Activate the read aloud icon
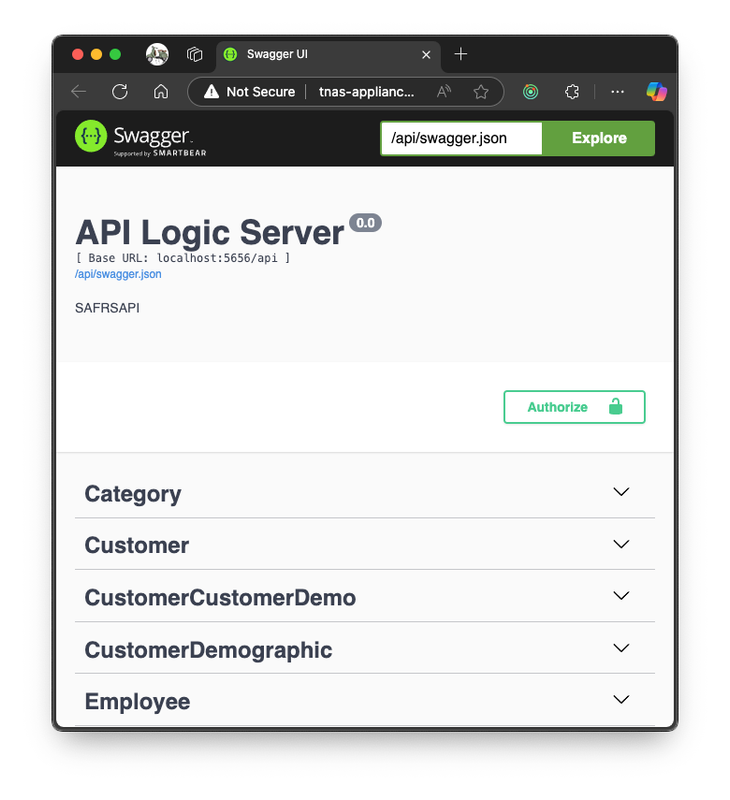730x800 pixels. pos(444,92)
